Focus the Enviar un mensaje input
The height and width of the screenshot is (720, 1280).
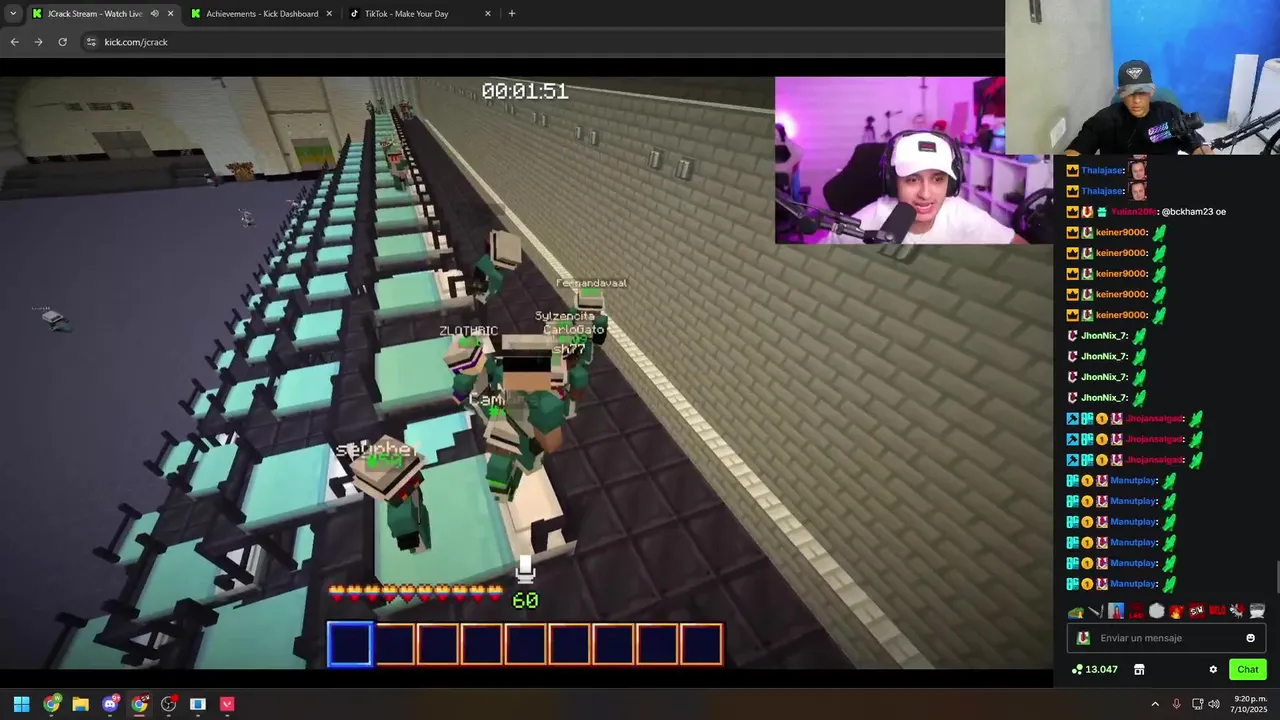tap(1166, 638)
